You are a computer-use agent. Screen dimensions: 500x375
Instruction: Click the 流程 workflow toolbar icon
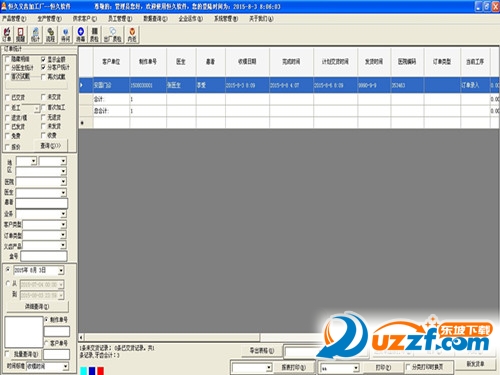(x=50, y=35)
